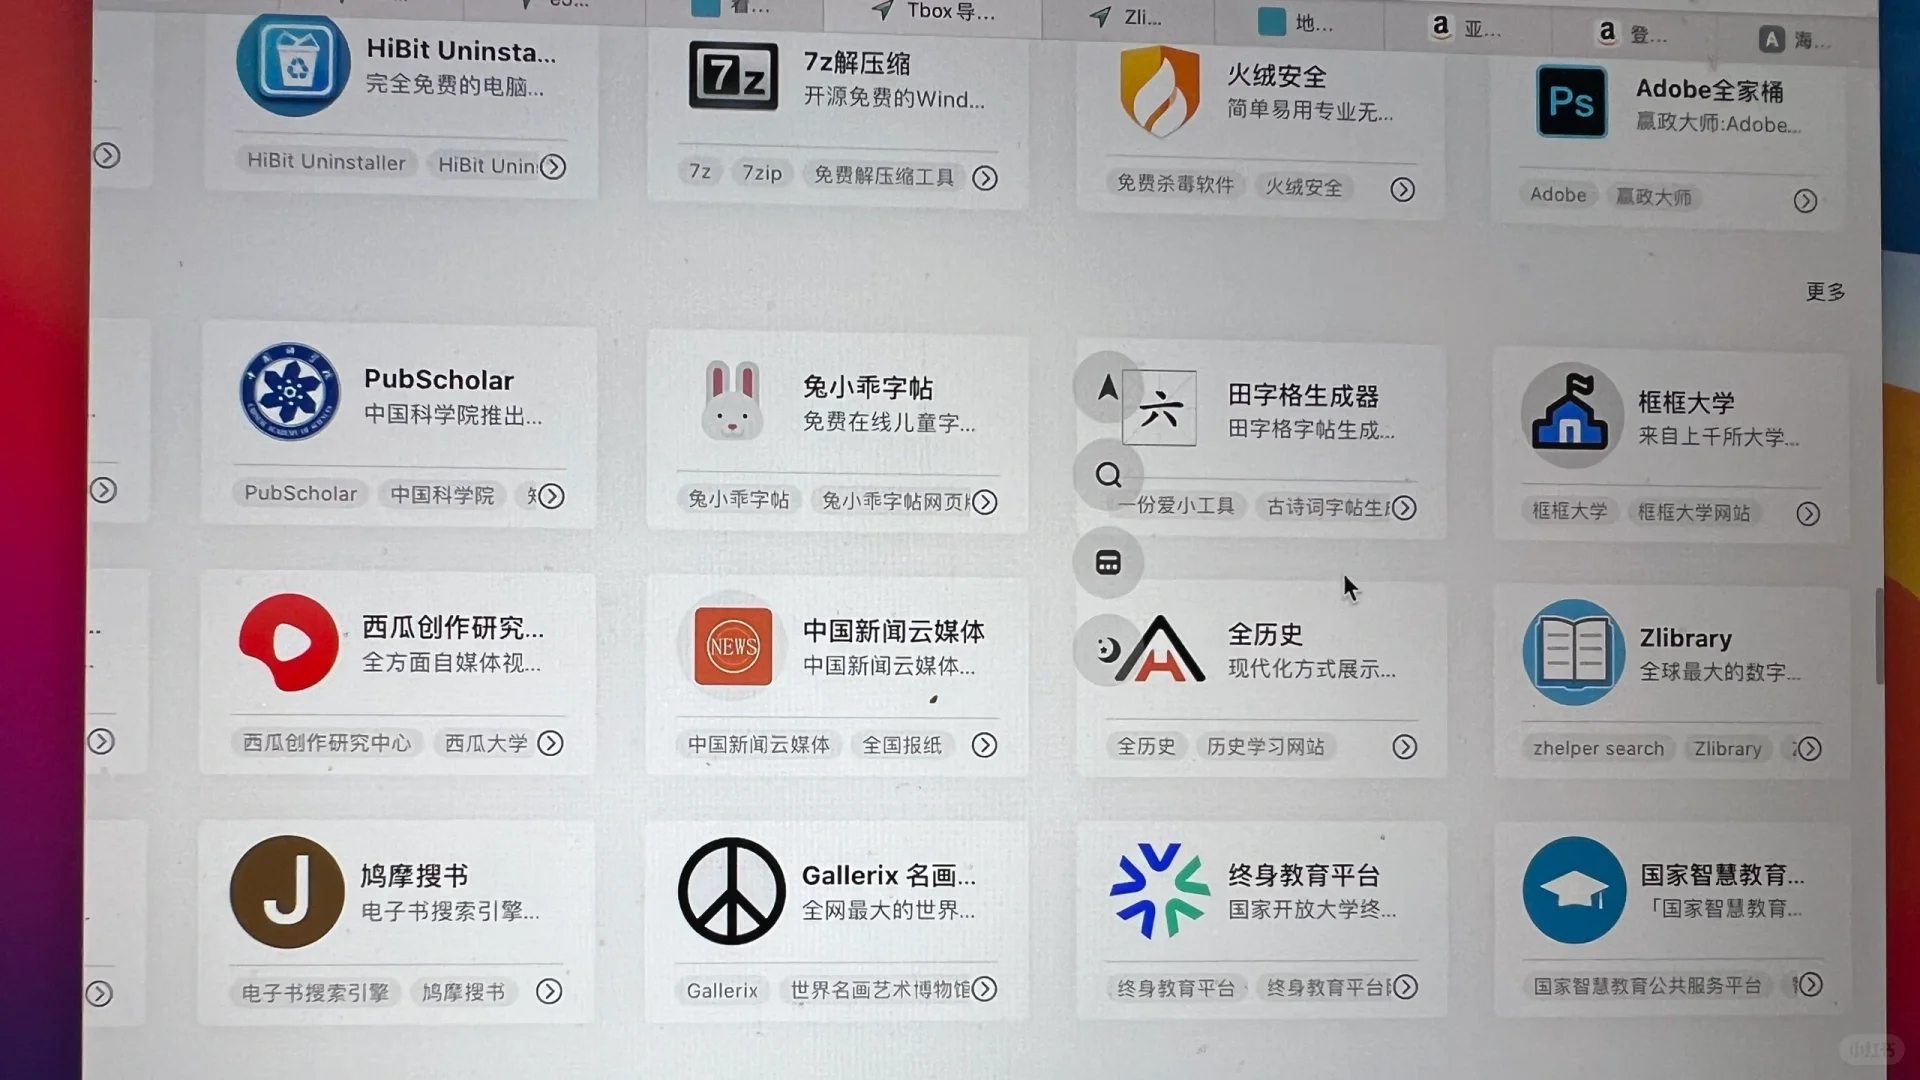Image resolution: width=1920 pixels, height=1080 pixels.
Task: Switch to the 地... browser tab
Action: tap(1298, 22)
